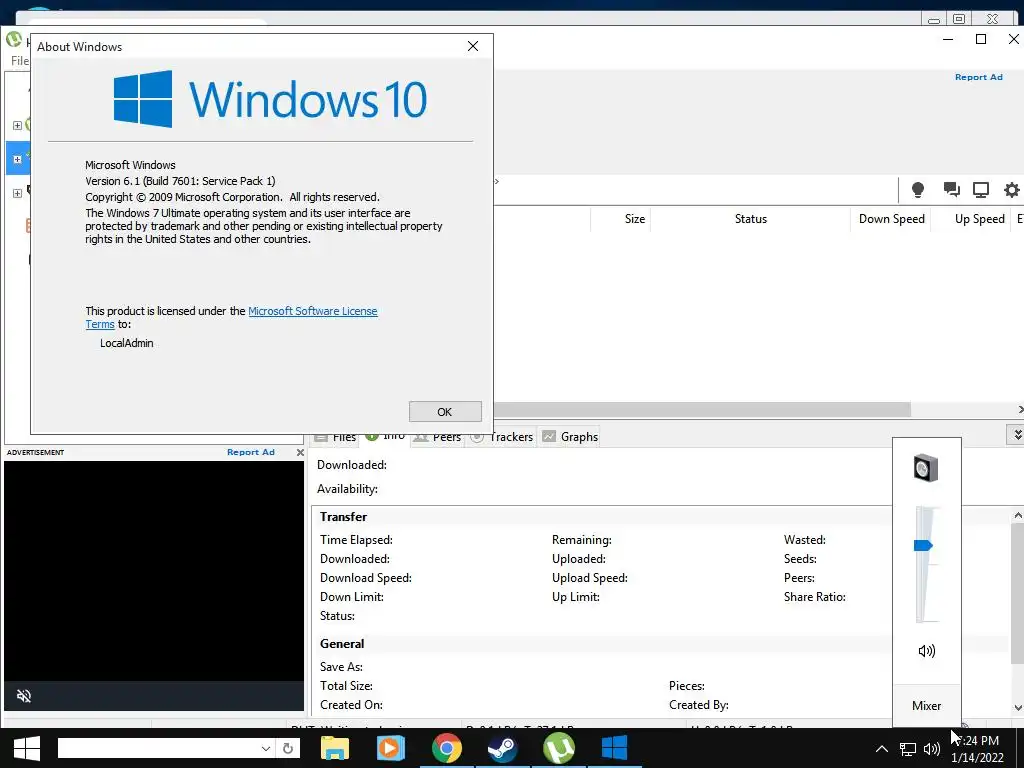
Task: Open File Explorer from the taskbar
Action: click(x=334, y=748)
